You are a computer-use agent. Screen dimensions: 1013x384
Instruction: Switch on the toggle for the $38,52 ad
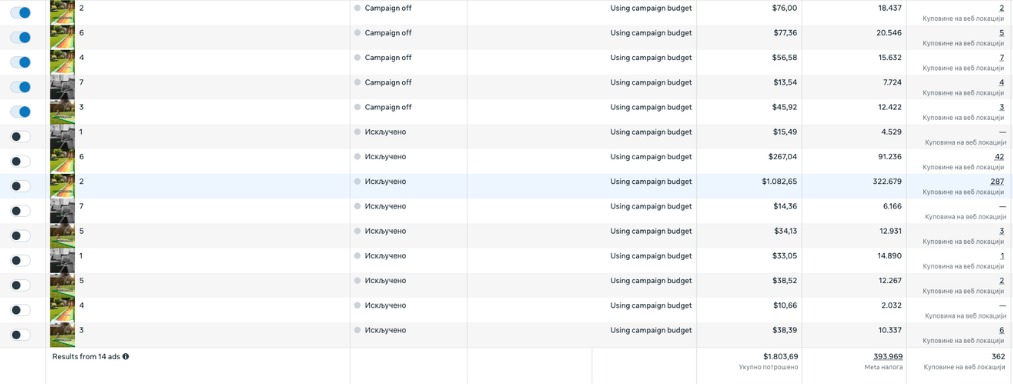[x=20, y=285]
